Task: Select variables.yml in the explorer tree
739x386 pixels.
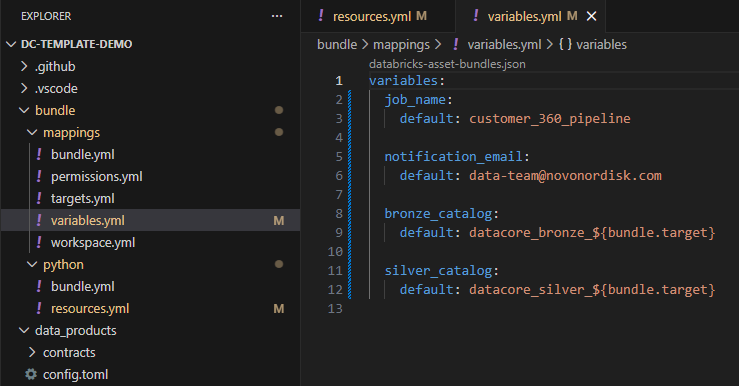Action: pyautogui.click(x=150, y=221)
